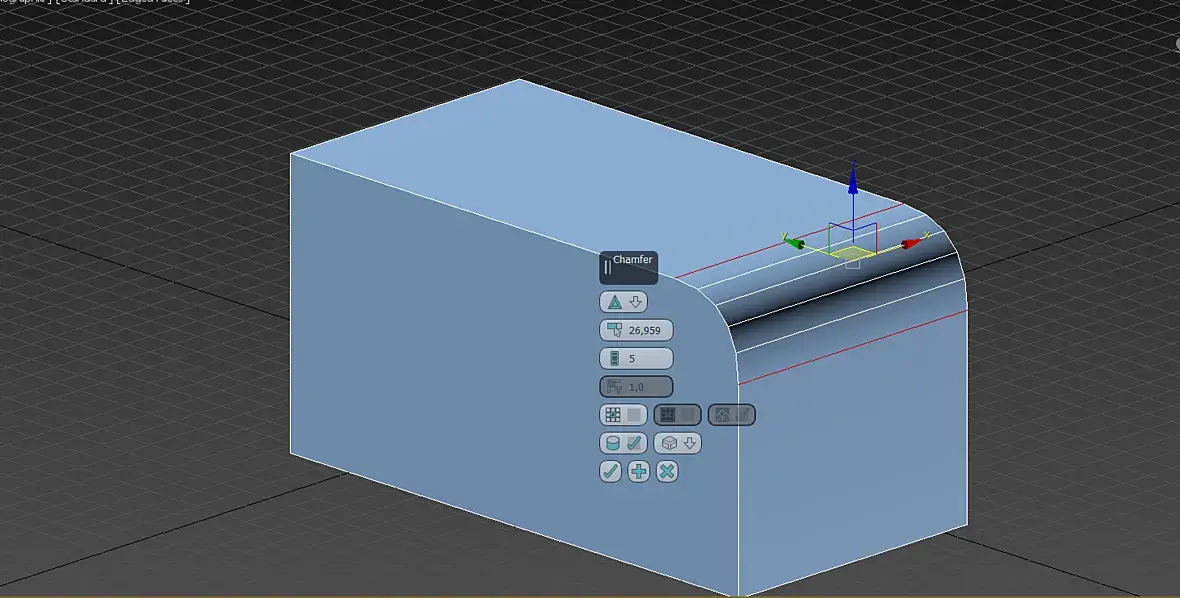Screen dimensions: 1180x598
Task: Click the edge chamfer amount field 26,959
Action: [637, 330]
